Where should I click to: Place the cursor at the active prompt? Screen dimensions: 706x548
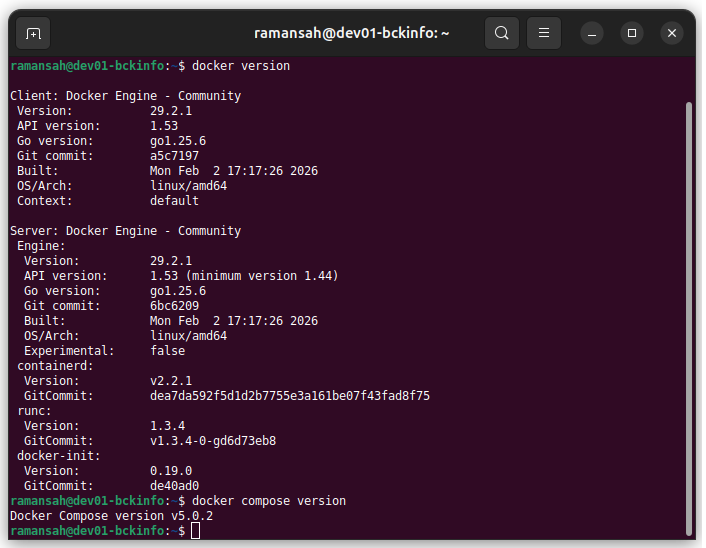tap(196, 531)
